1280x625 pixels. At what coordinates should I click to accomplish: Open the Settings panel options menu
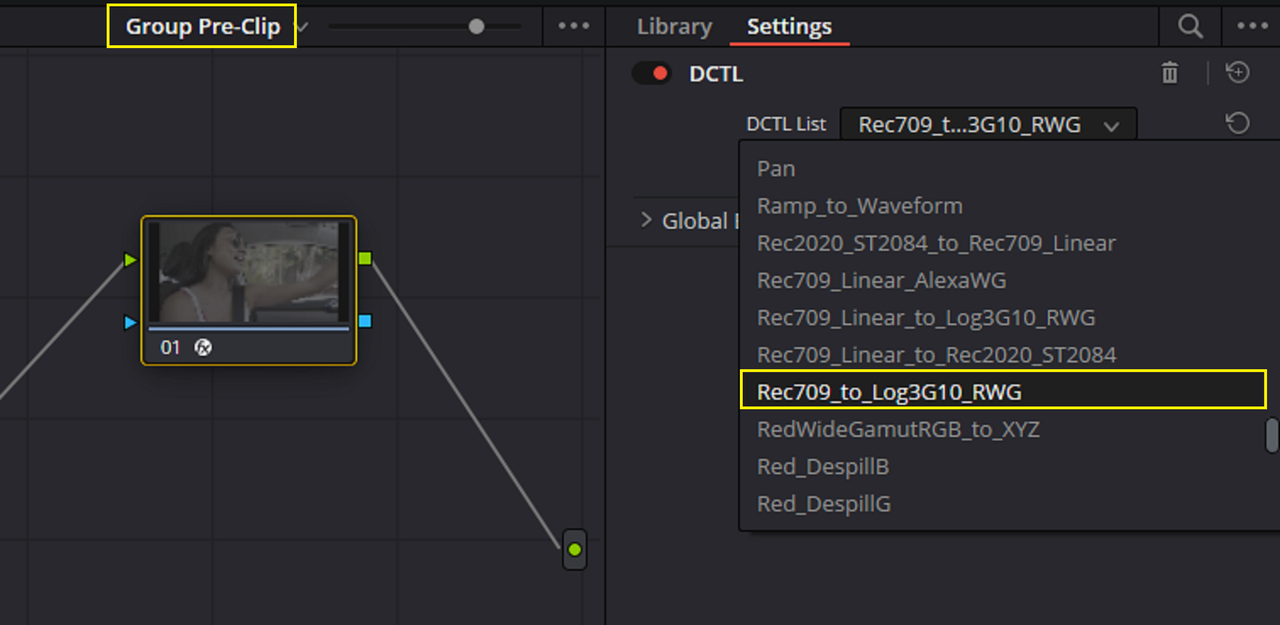click(1252, 26)
